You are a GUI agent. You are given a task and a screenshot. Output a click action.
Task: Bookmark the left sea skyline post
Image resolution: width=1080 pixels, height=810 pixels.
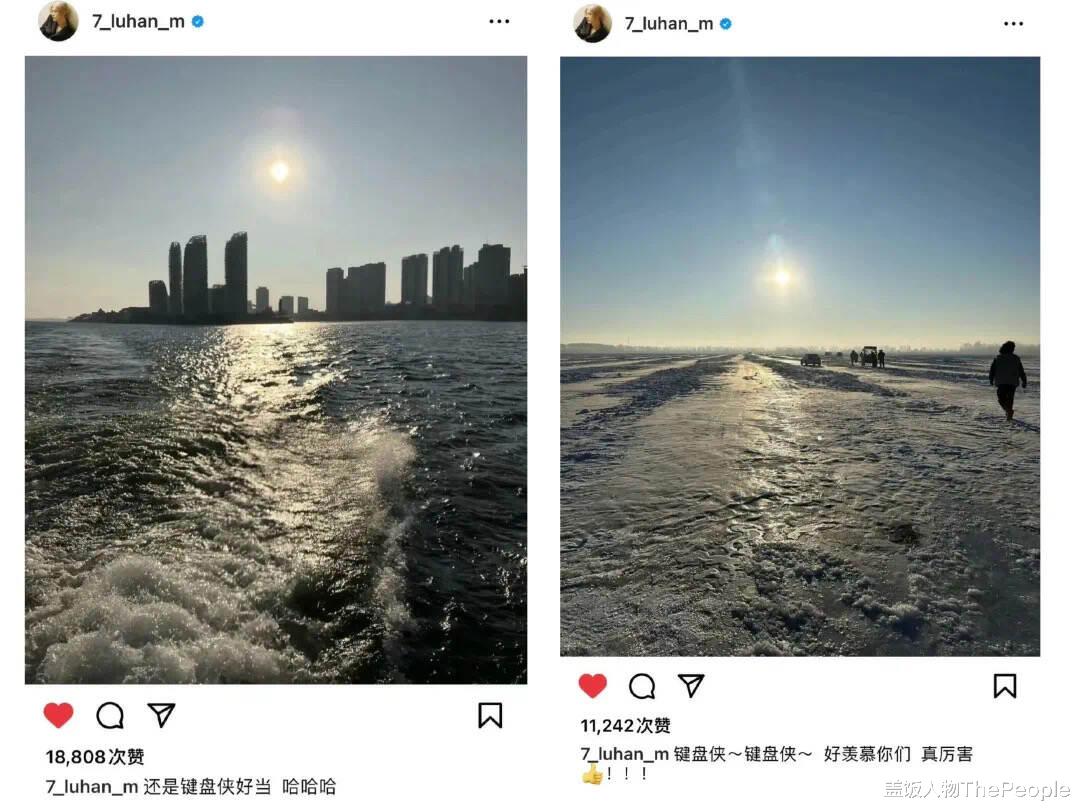point(490,715)
